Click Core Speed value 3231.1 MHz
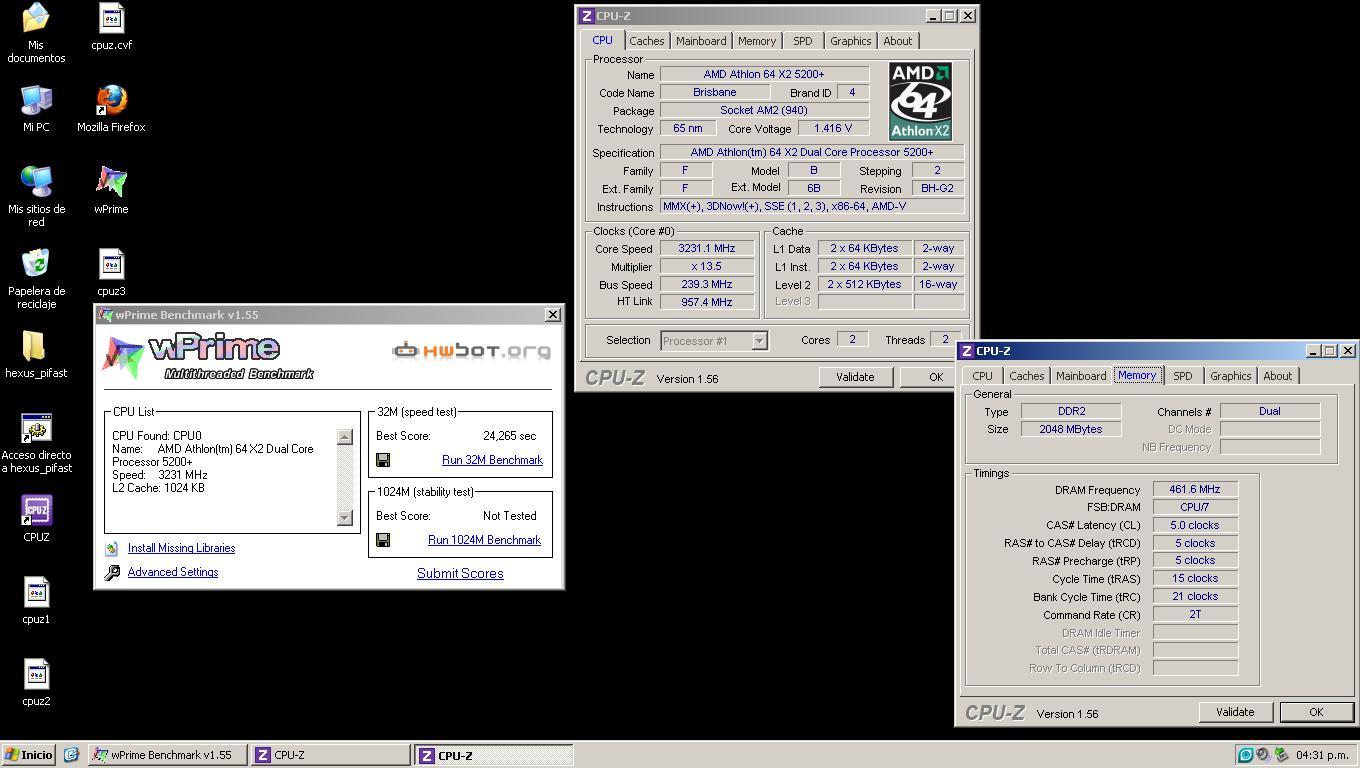The height and width of the screenshot is (768, 1360). click(706, 248)
